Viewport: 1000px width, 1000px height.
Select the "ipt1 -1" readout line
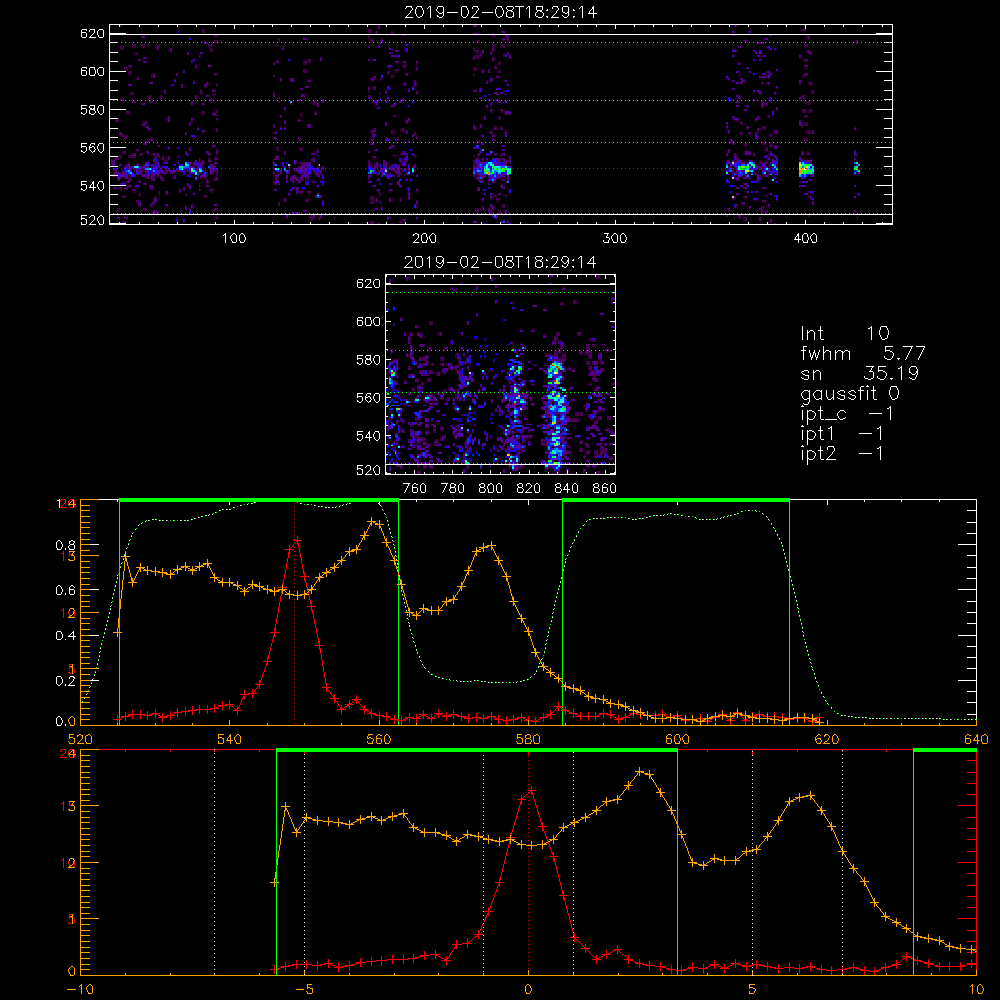(842, 434)
